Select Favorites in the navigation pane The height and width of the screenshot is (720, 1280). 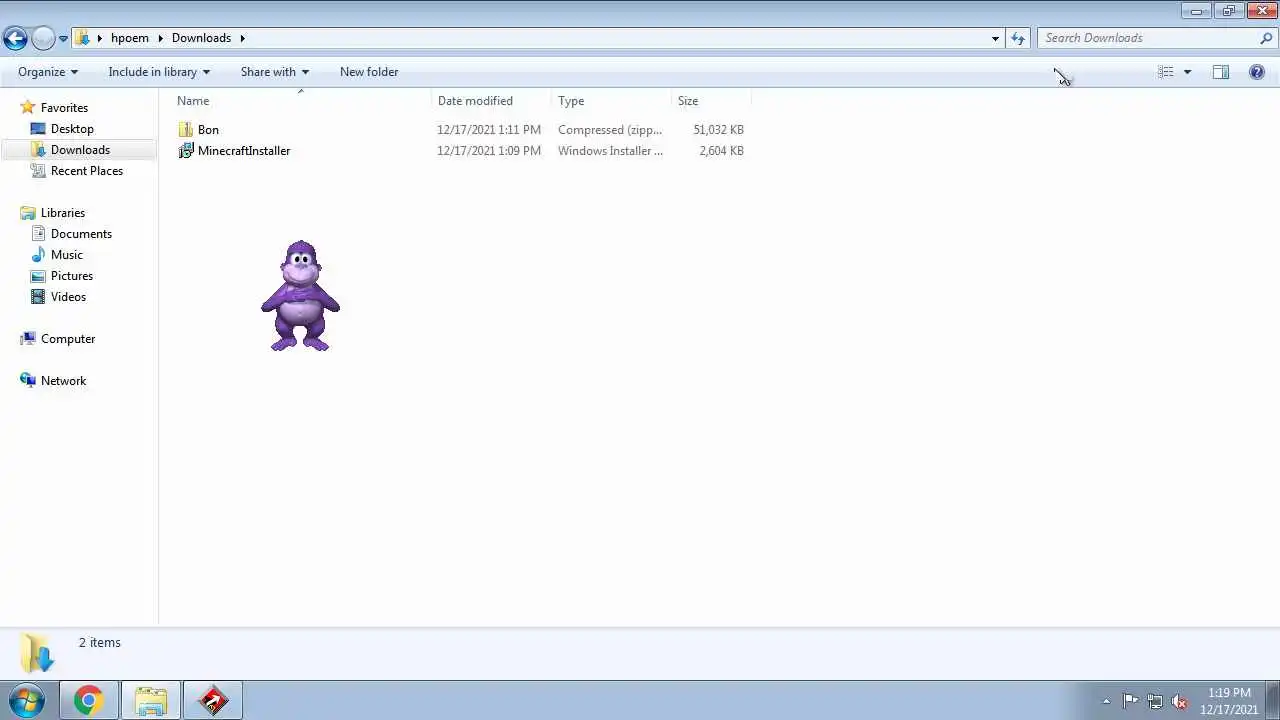point(64,108)
